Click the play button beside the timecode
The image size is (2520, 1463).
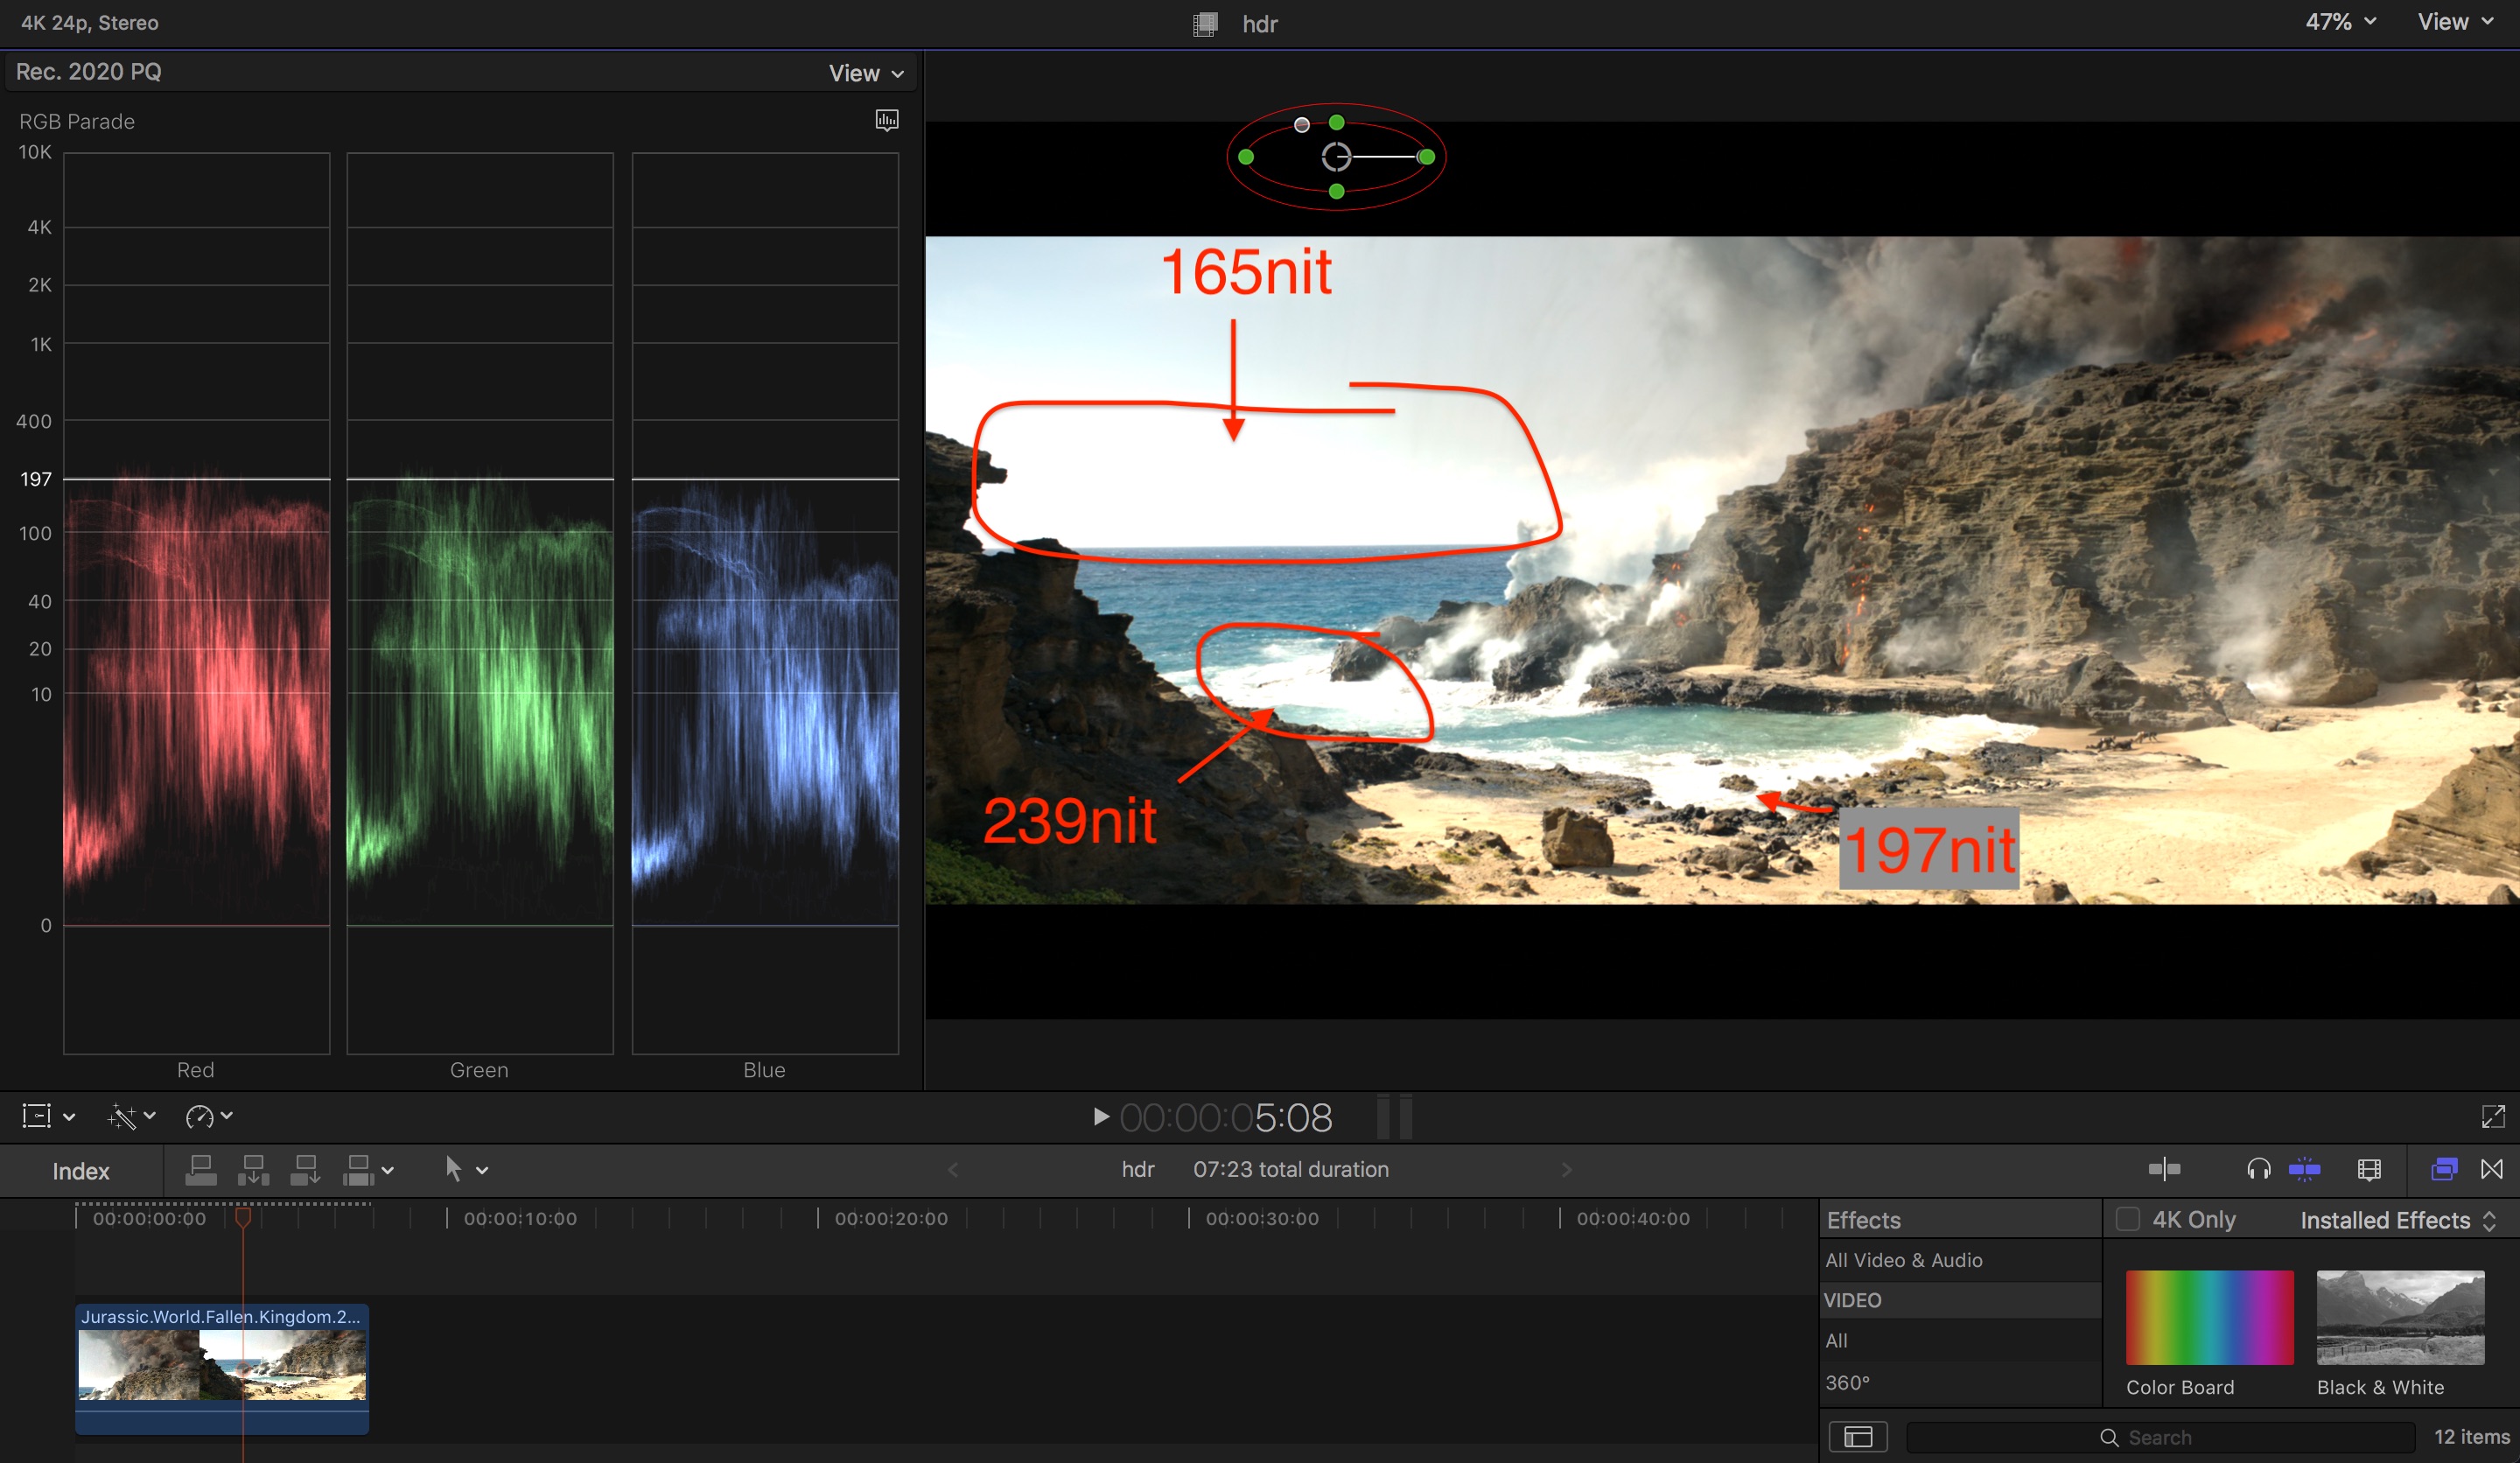pos(1100,1117)
